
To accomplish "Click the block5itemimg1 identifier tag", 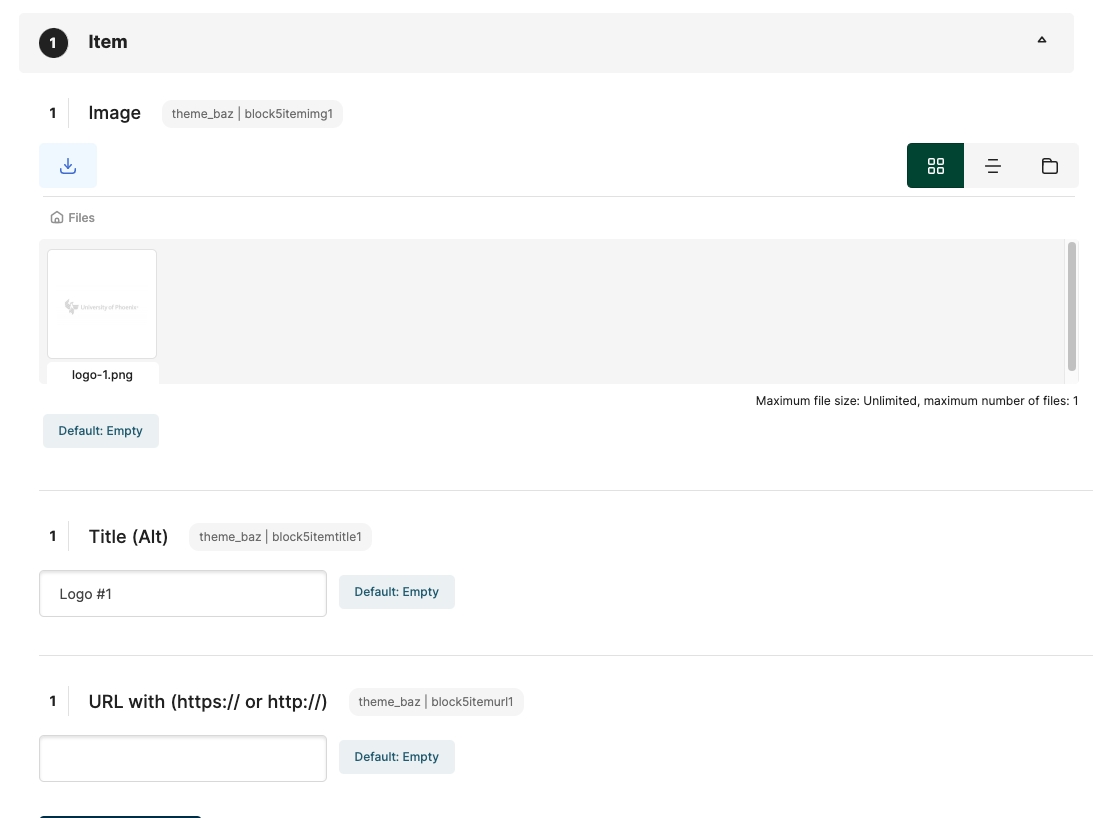I will 252,114.
